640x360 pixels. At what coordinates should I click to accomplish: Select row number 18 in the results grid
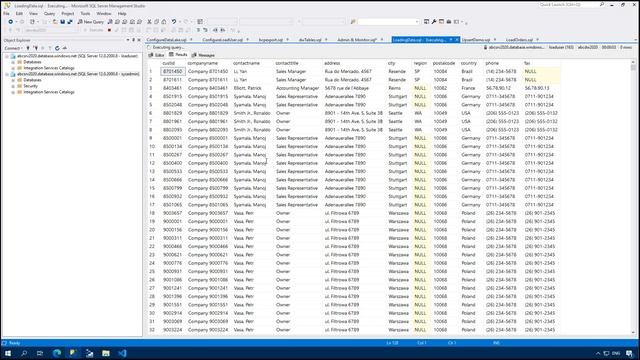[152, 213]
